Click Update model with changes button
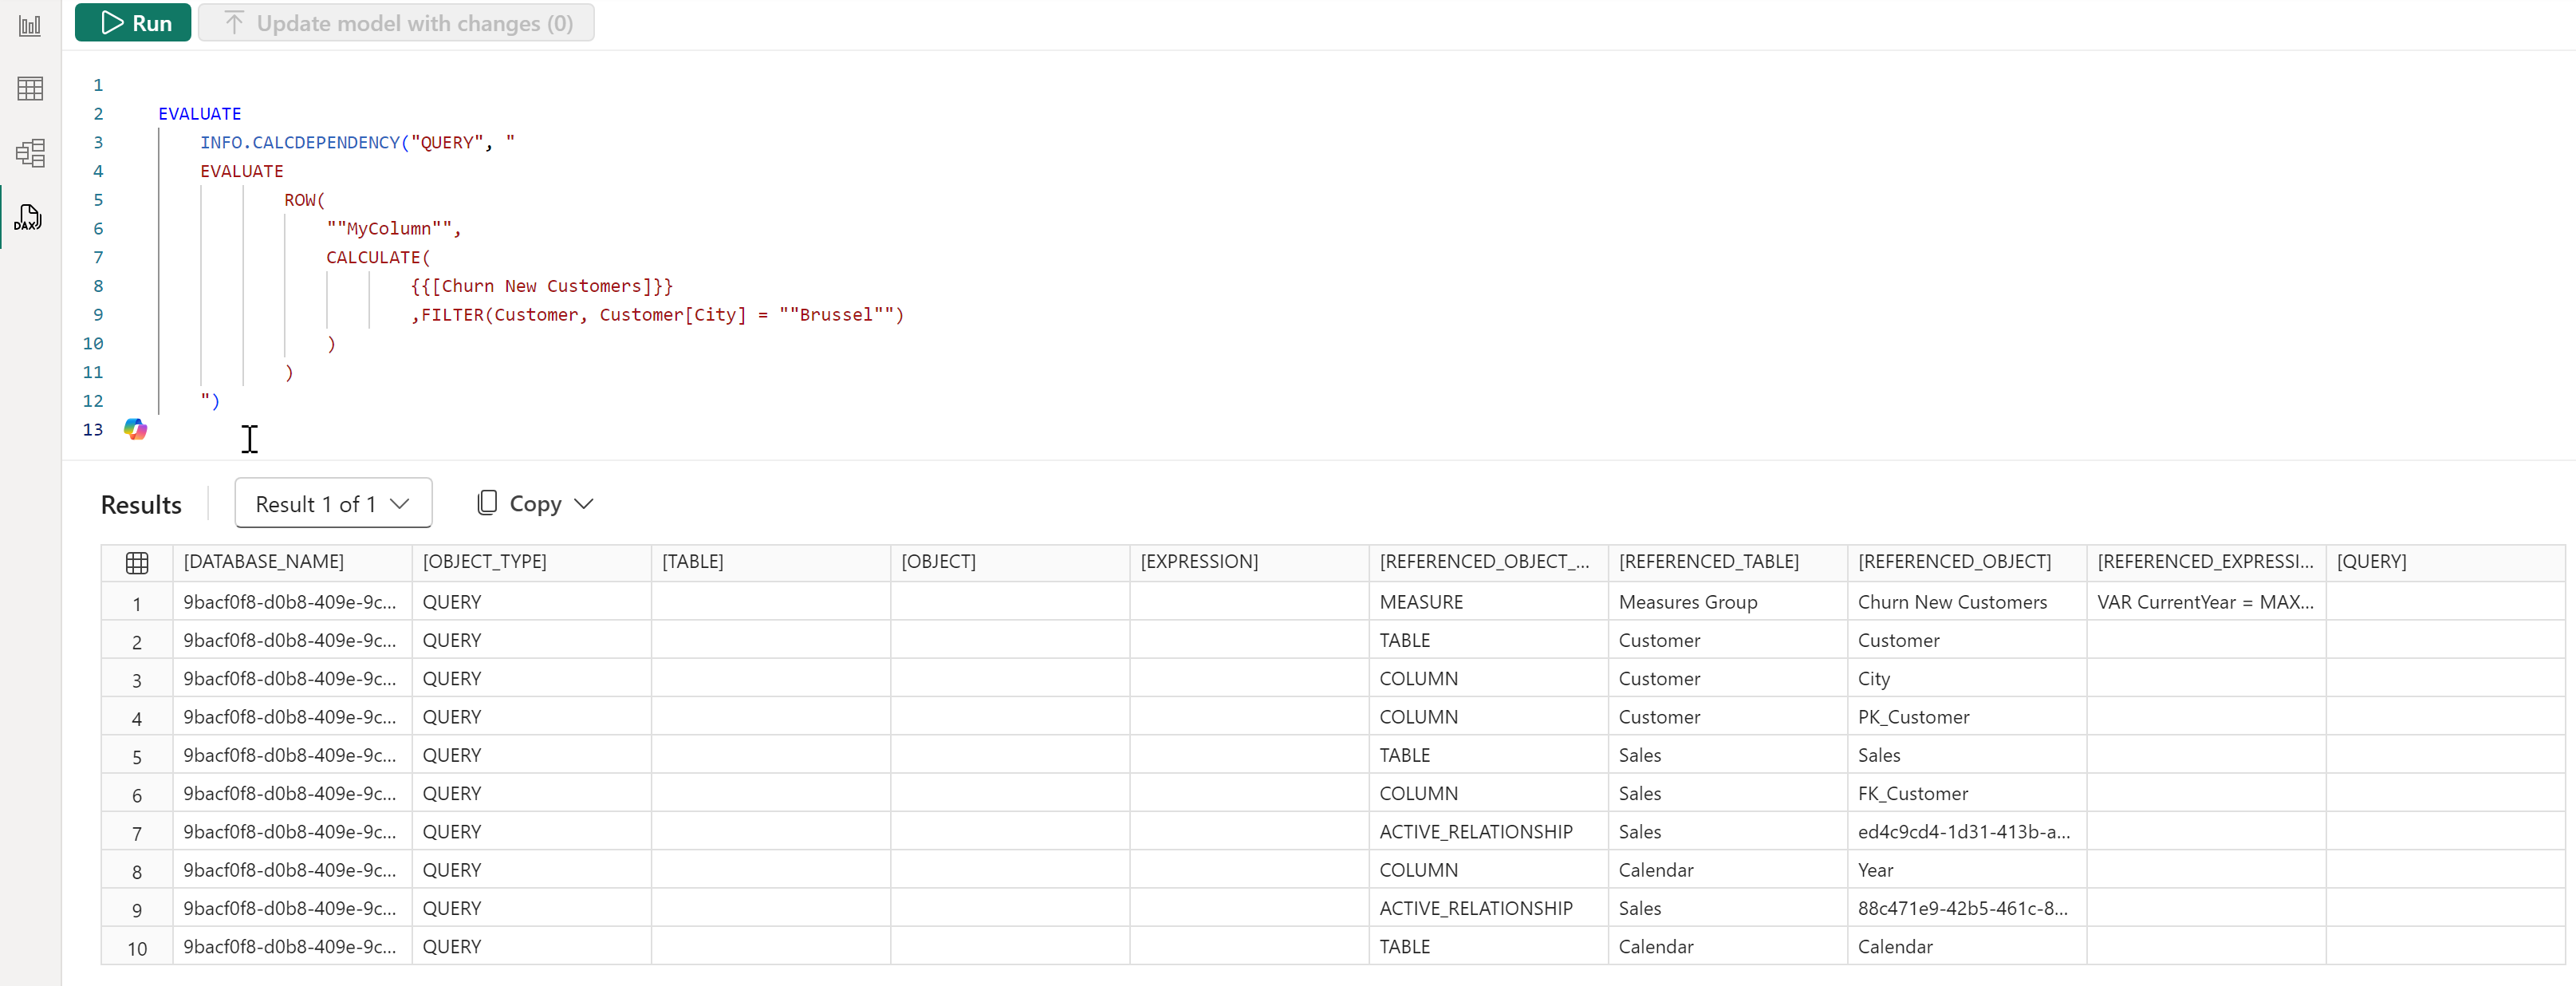 tap(396, 22)
